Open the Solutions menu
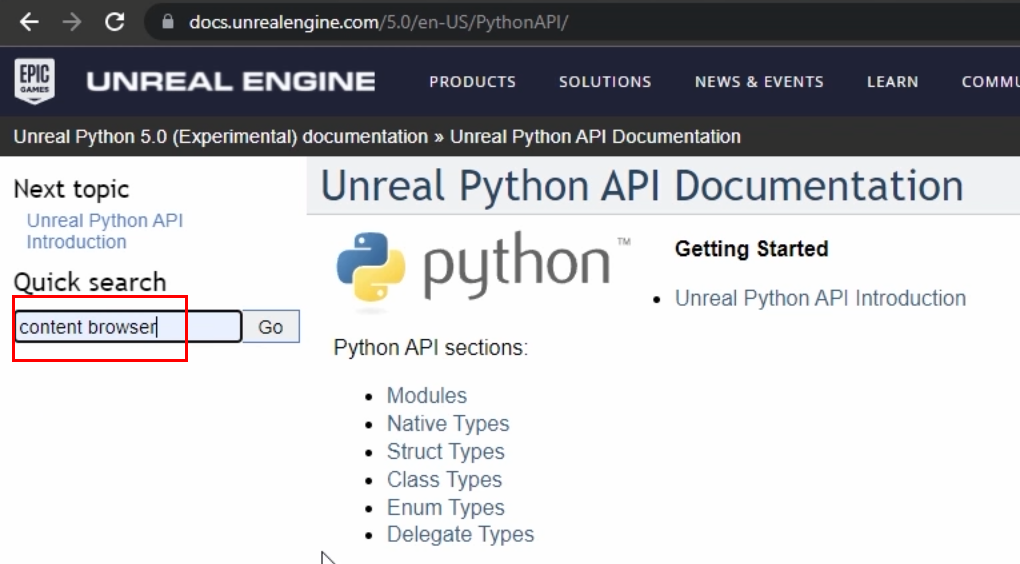This screenshot has height=564, width=1020. click(x=605, y=82)
